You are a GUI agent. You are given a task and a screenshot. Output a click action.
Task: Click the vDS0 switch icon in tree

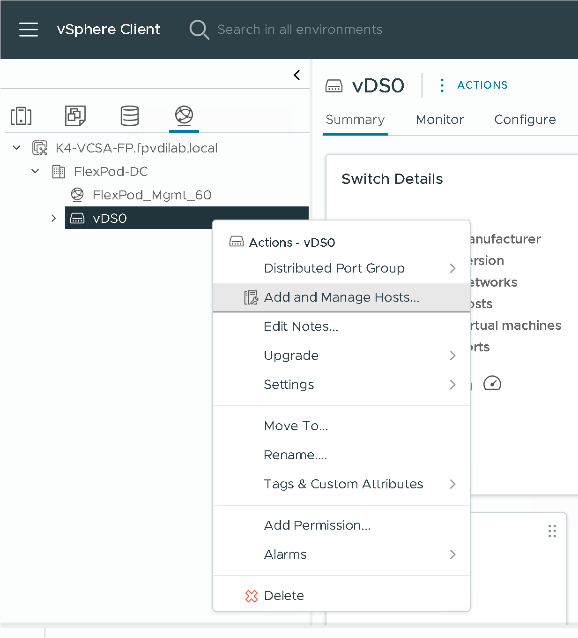coord(77,218)
